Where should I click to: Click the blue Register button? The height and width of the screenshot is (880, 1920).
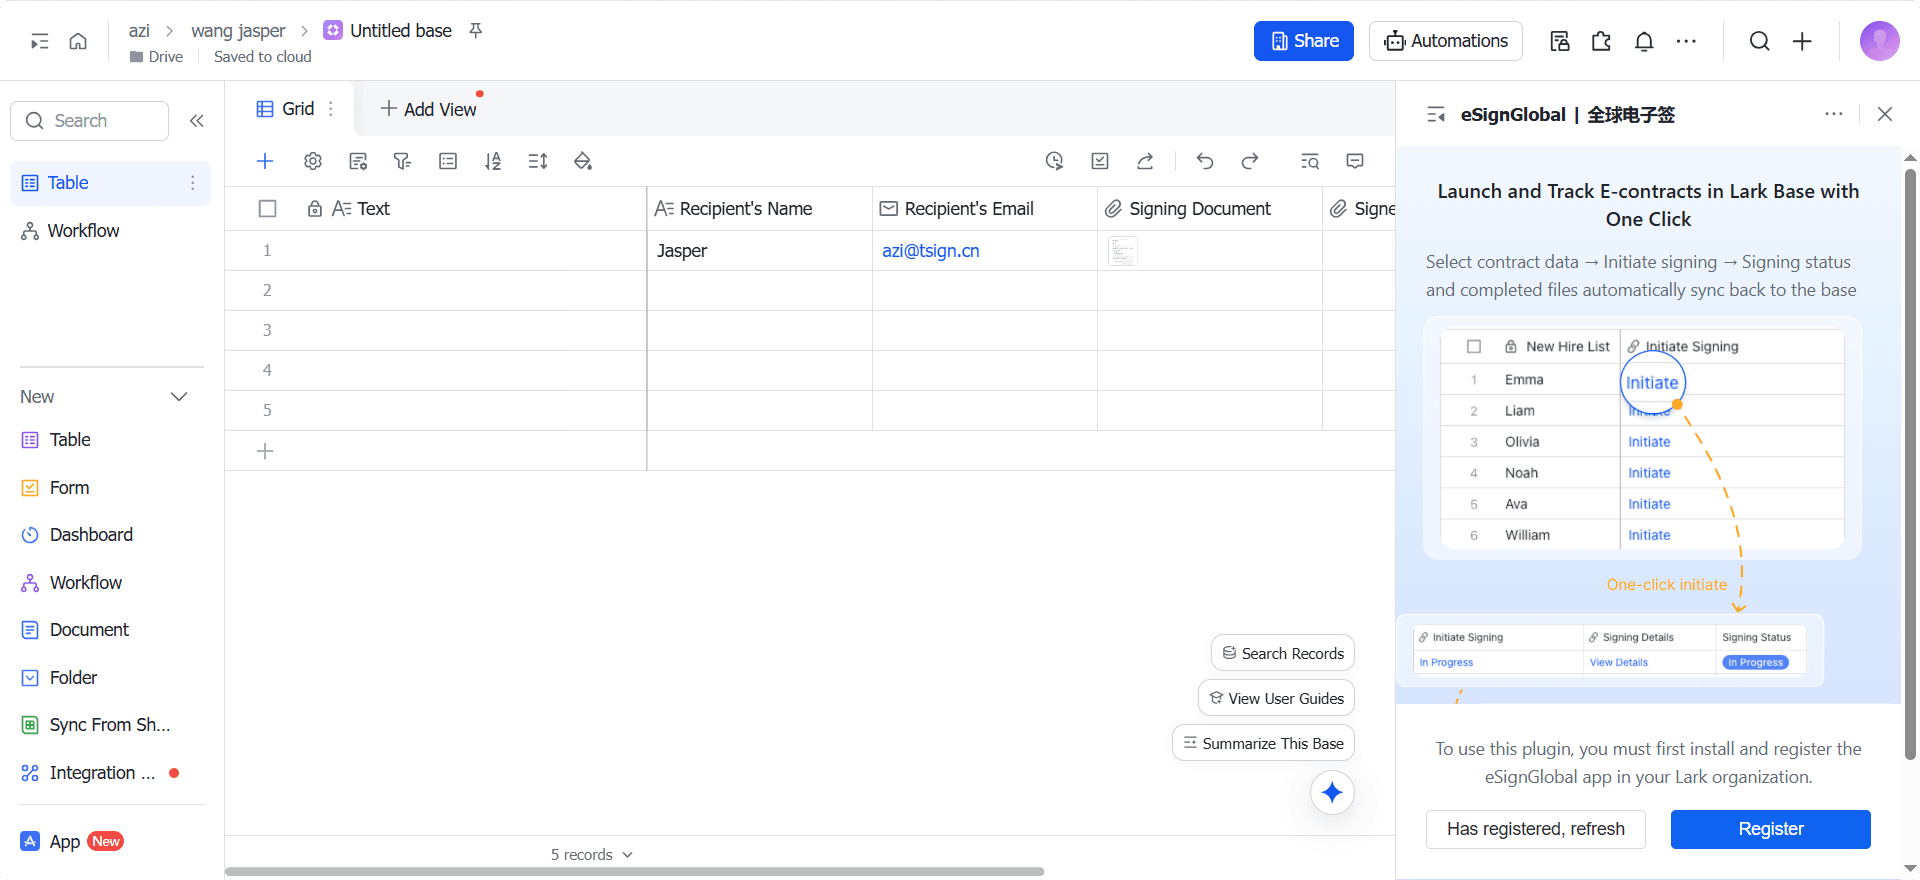[x=1770, y=829]
